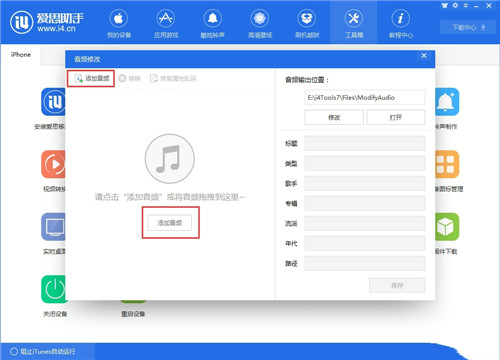Click the Modify (修改) output location button
The image size is (500, 360).
(x=334, y=117)
